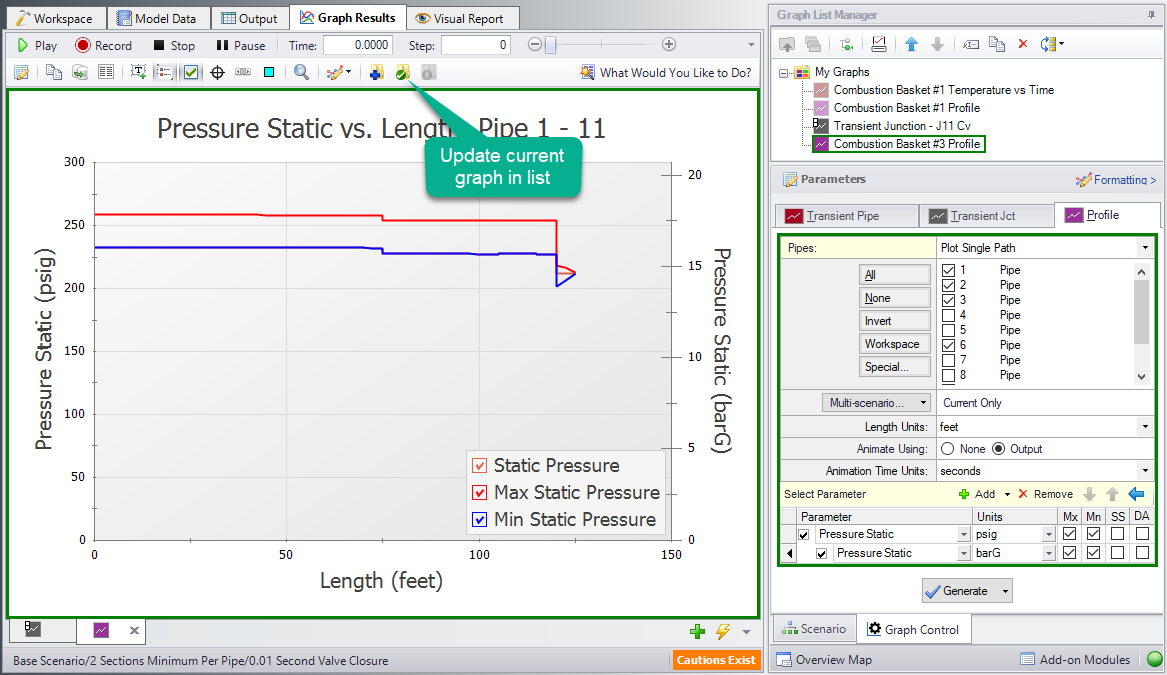This screenshot has width=1167, height=675.
Task: Click the Update current graph in list icon
Action: (x=402, y=72)
